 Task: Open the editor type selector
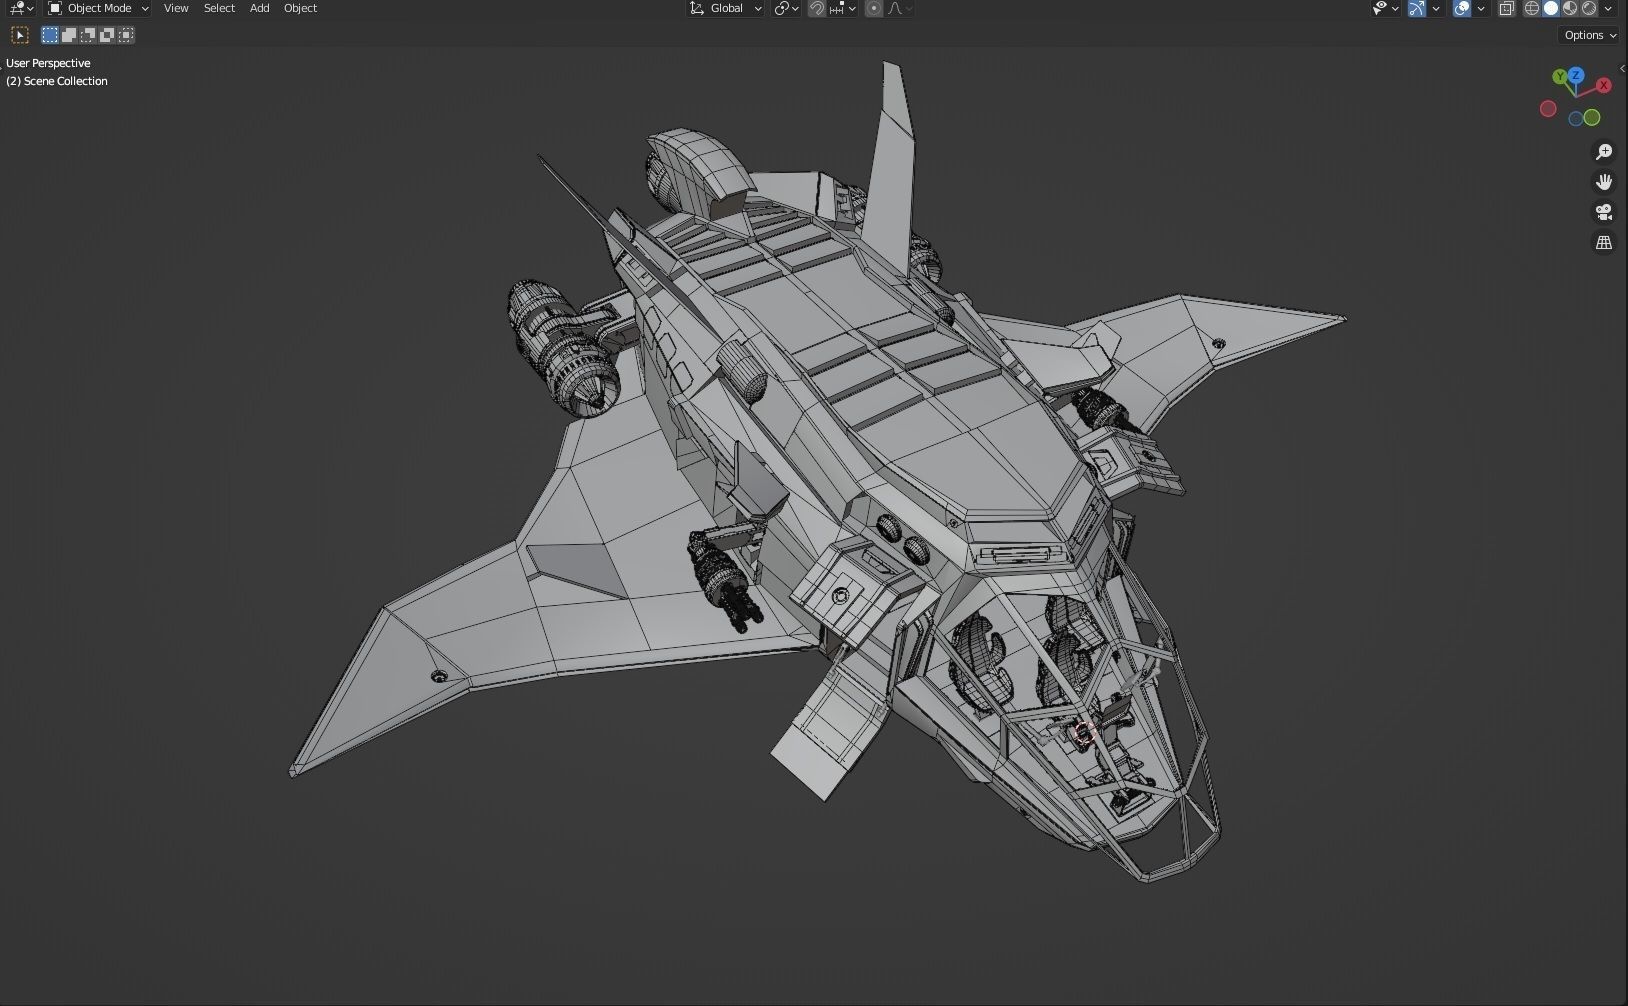(x=21, y=8)
